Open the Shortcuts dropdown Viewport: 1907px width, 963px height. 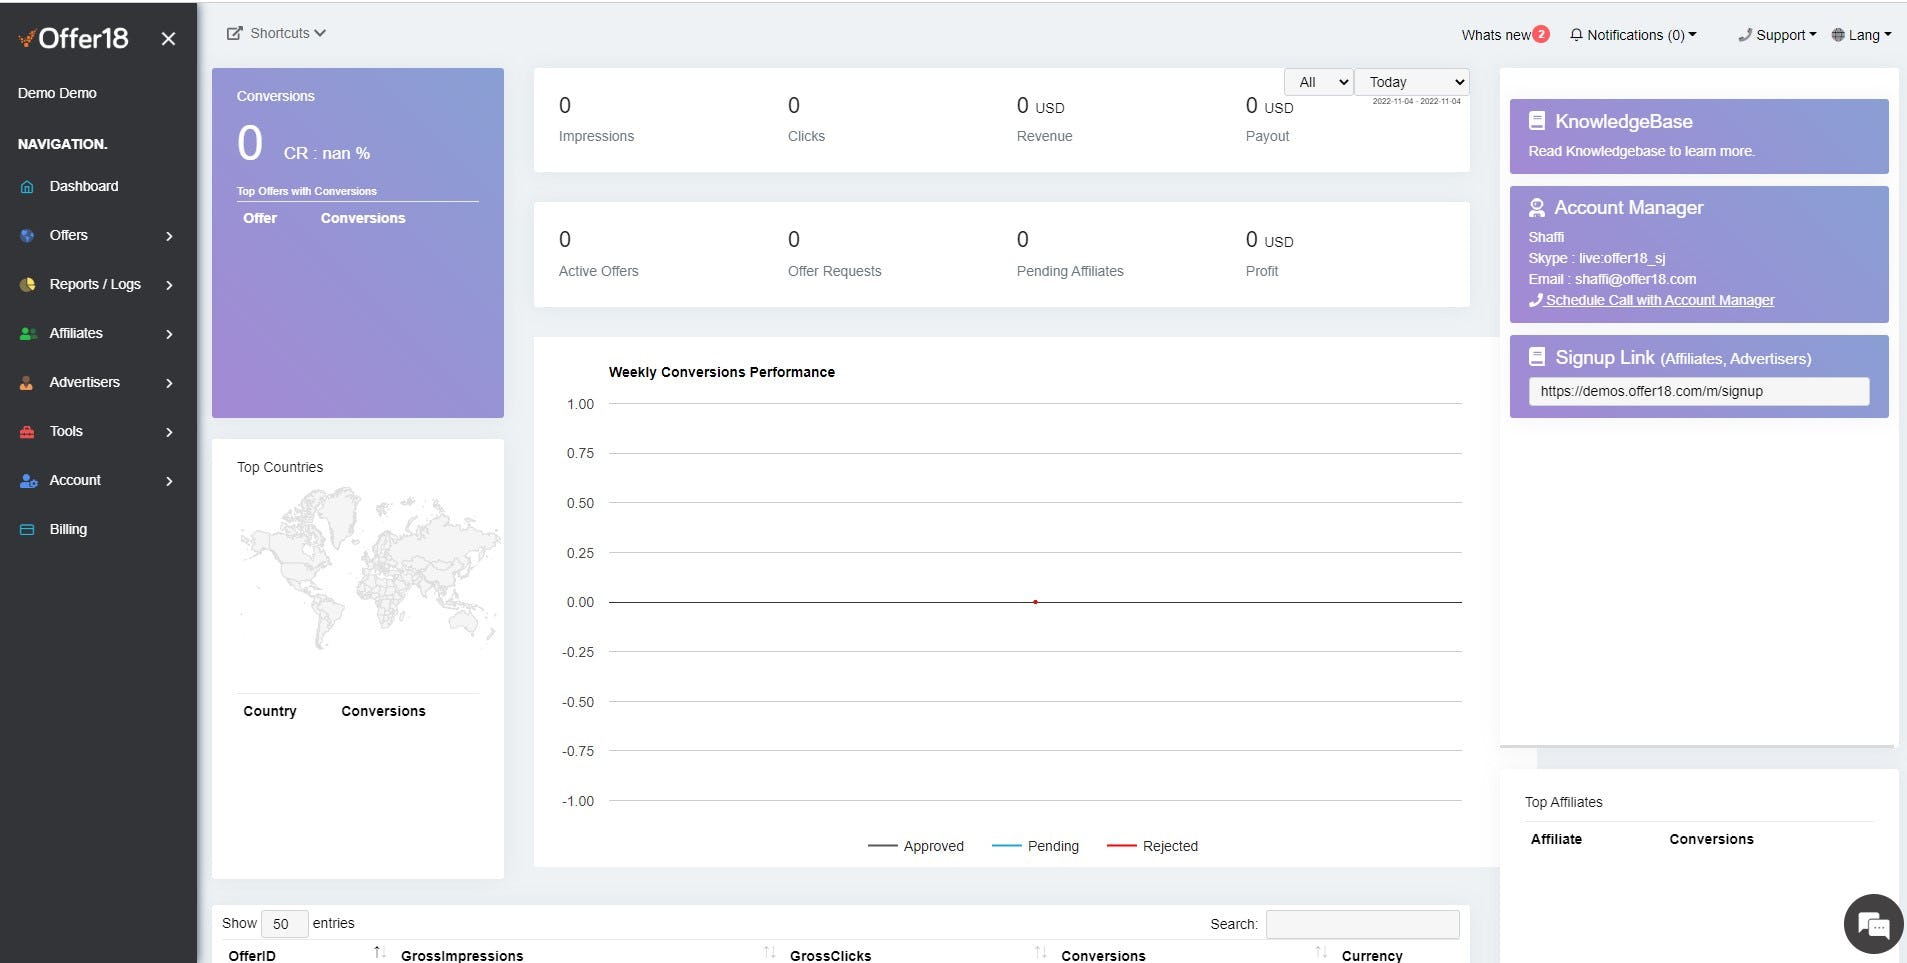pyautogui.click(x=277, y=33)
